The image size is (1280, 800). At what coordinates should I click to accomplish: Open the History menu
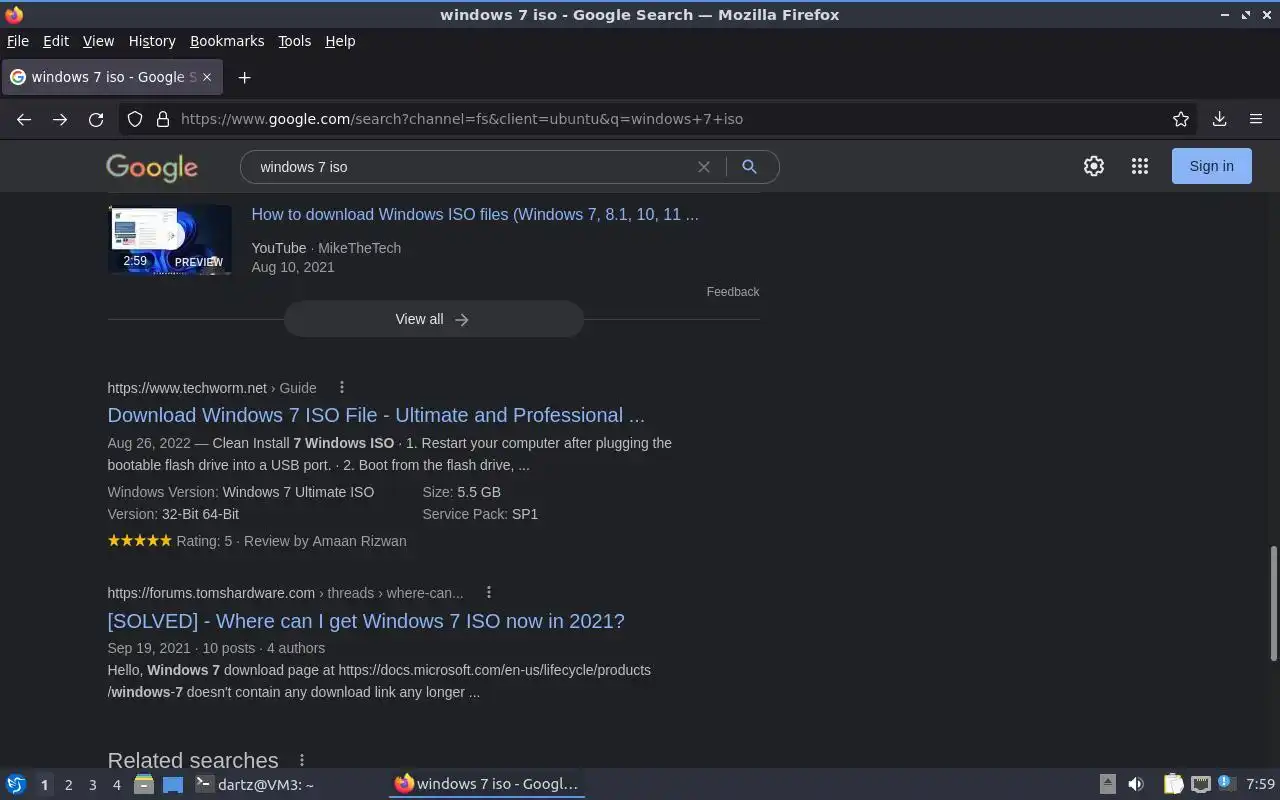(x=152, y=41)
